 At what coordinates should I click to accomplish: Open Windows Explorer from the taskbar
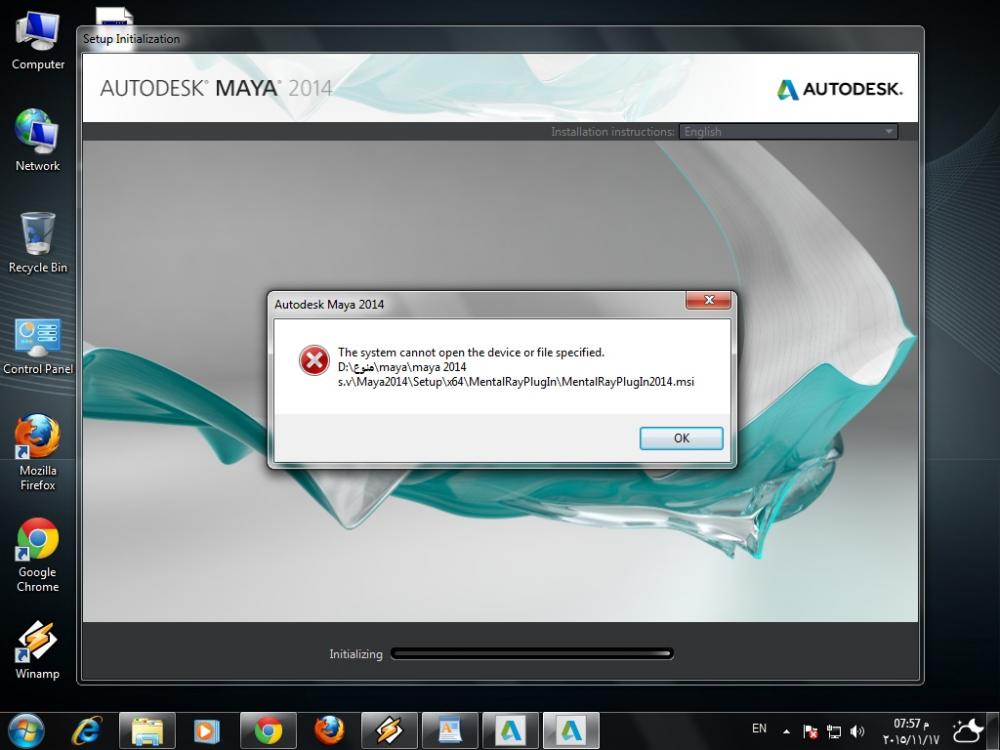[x=147, y=731]
